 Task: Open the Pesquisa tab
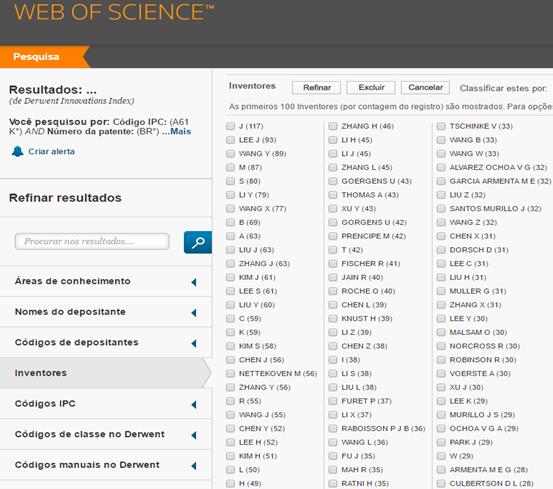click(36, 57)
